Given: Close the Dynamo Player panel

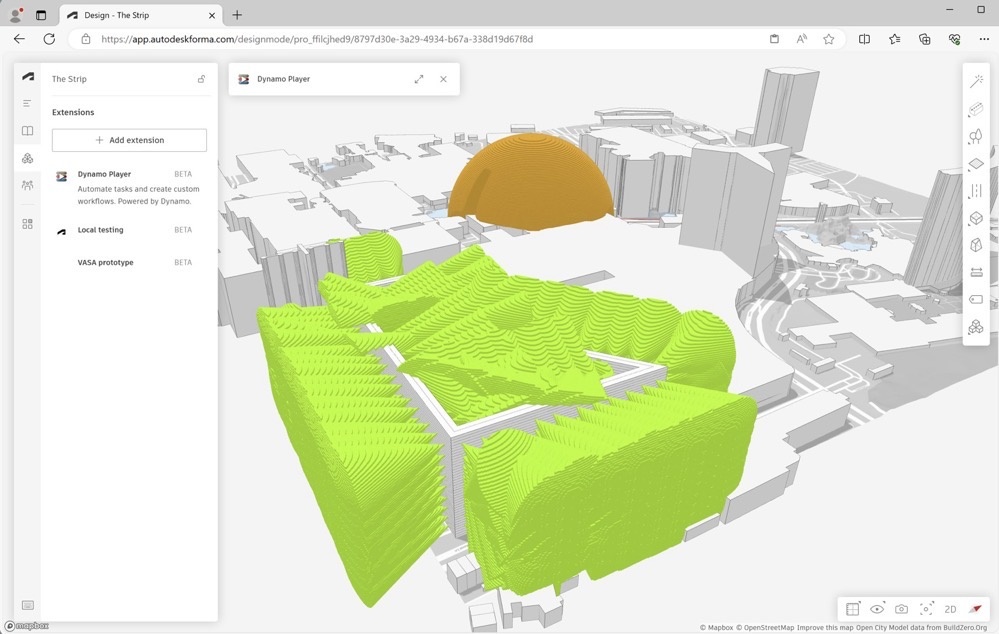Looking at the screenshot, I should click(443, 79).
